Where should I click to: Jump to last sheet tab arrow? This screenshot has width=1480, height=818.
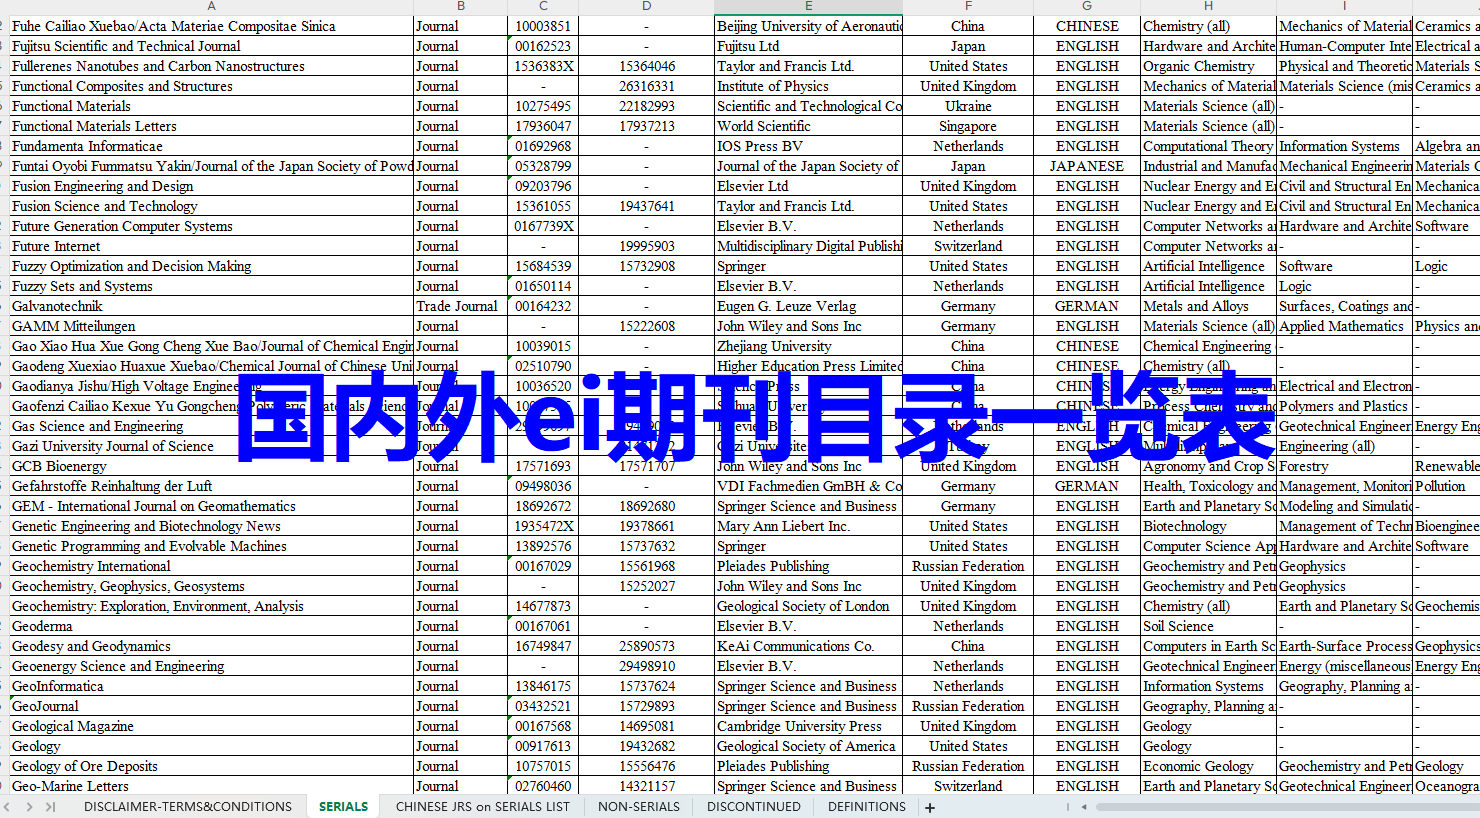pyautogui.click(x=50, y=807)
